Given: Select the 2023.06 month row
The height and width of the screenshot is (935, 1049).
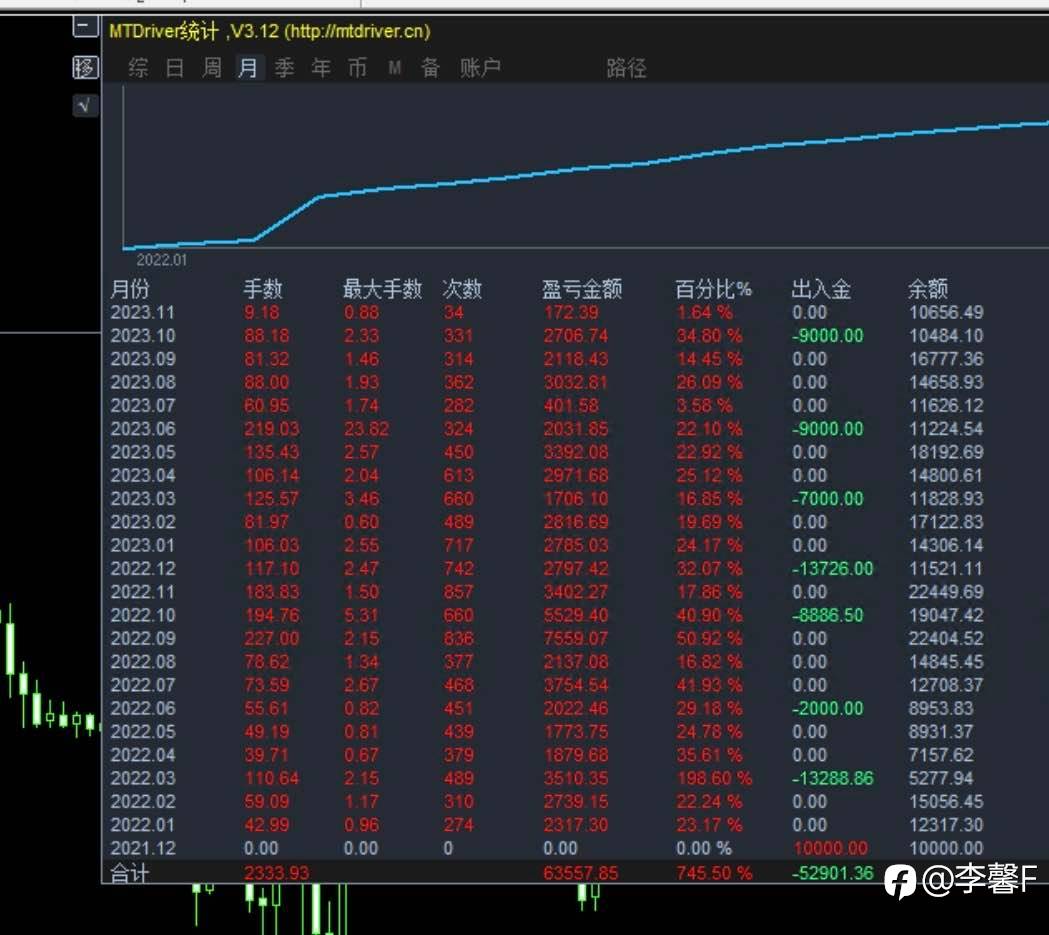Looking at the screenshot, I should (x=547, y=429).
